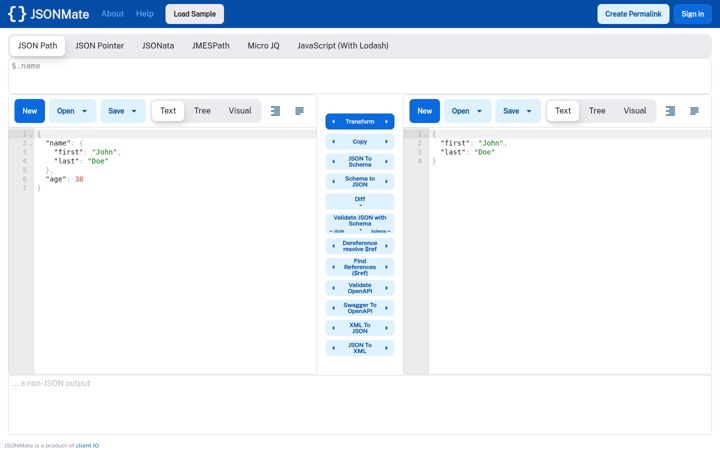Click right arrow on Swagger To OpenAPI
This screenshot has height=450, width=720.
(x=387, y=308)
